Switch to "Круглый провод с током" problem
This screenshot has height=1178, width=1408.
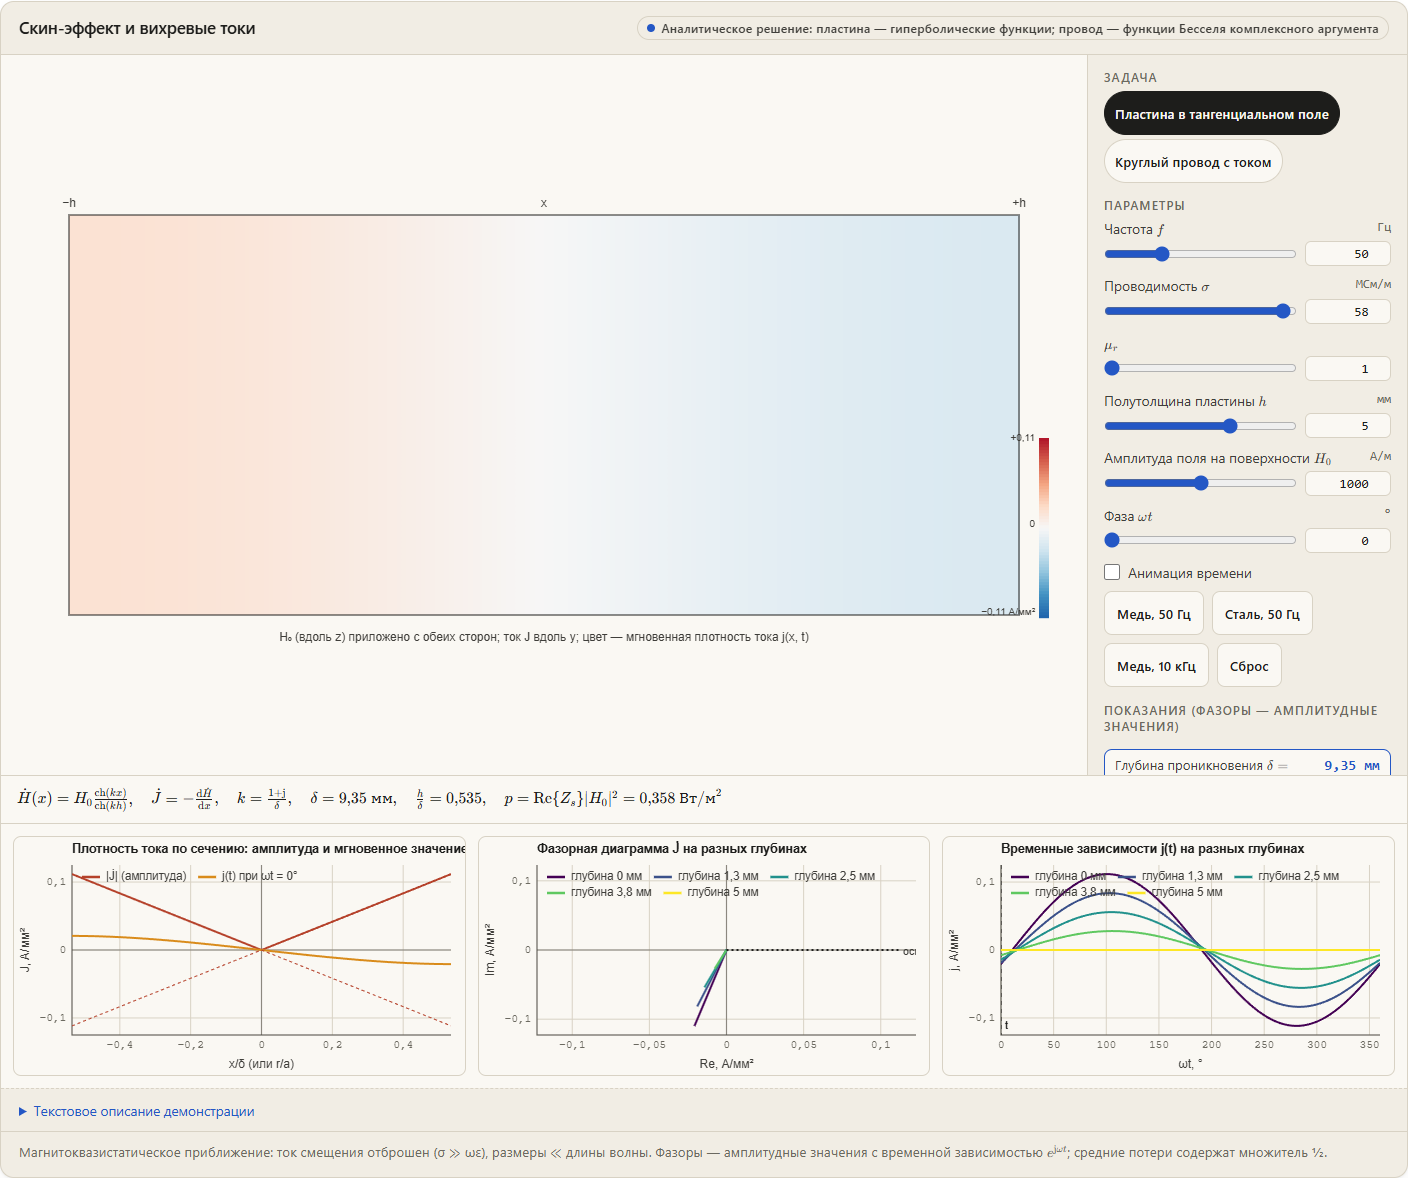coord(1193,162)
